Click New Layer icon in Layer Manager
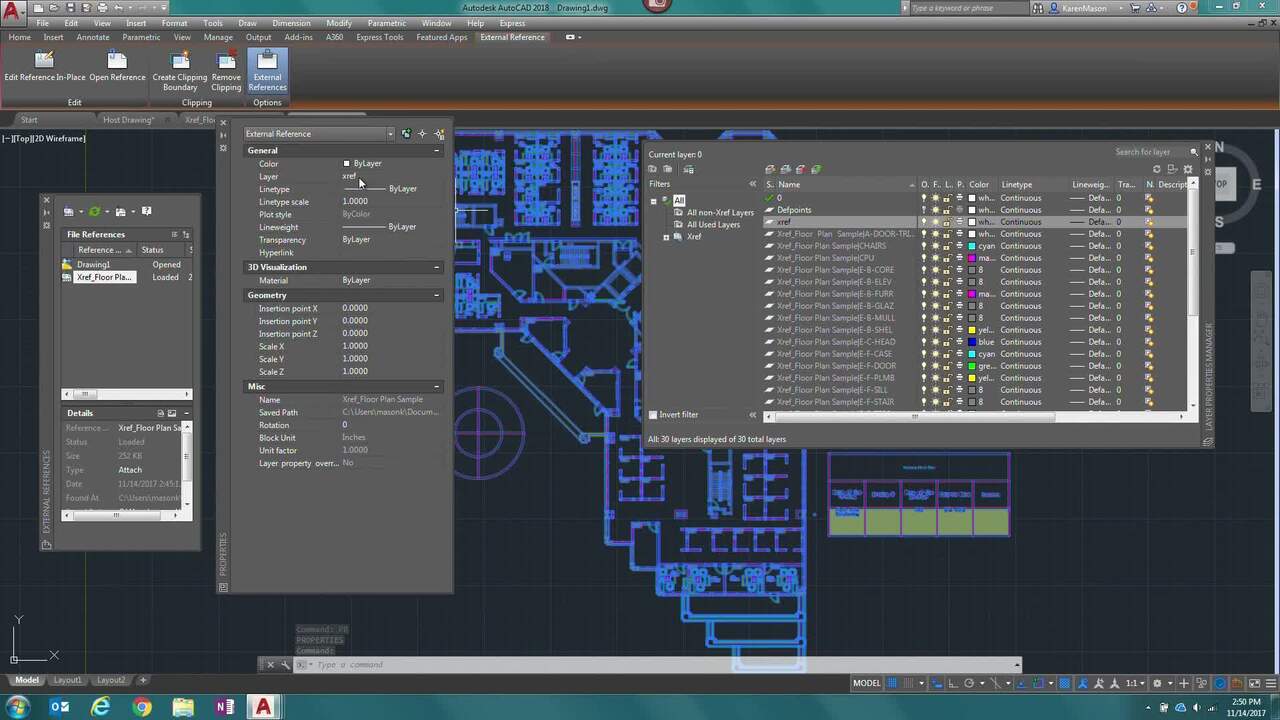 pyautogui.click(x=770, y=169)
